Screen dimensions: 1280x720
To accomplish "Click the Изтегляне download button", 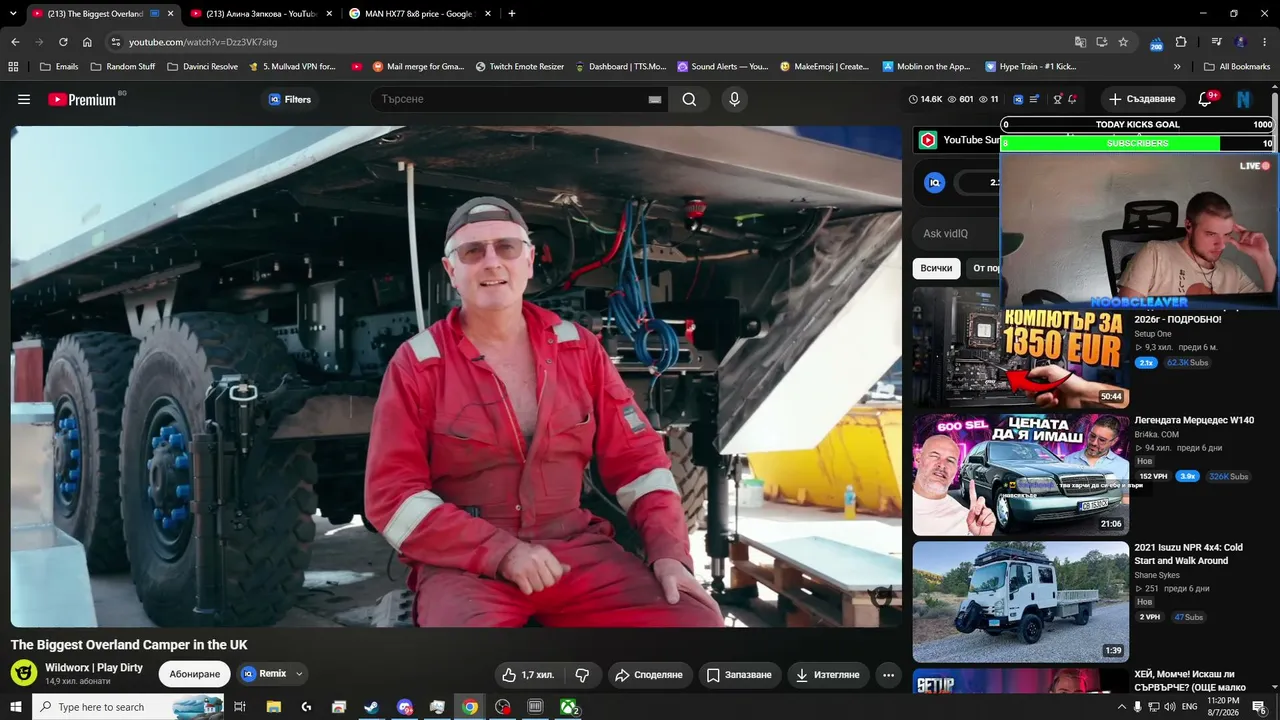I will 828,675.
